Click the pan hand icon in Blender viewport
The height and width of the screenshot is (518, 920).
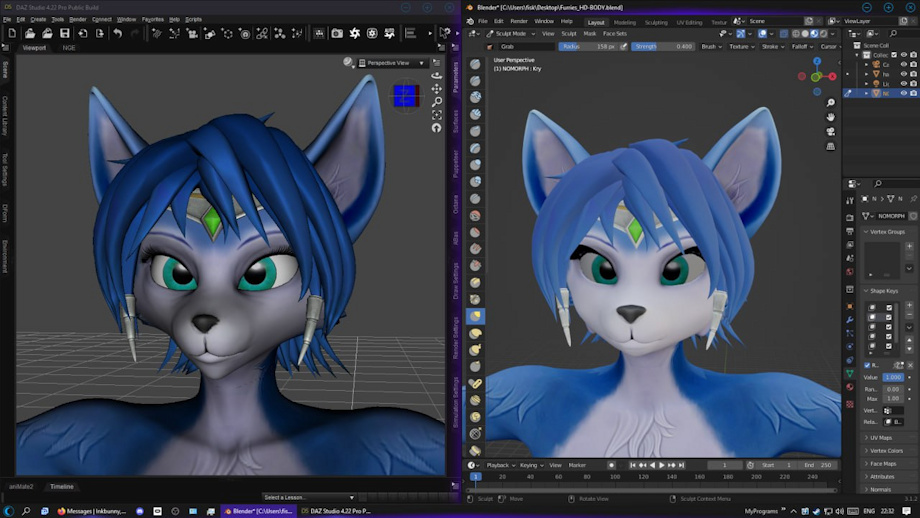coord(831,117)
